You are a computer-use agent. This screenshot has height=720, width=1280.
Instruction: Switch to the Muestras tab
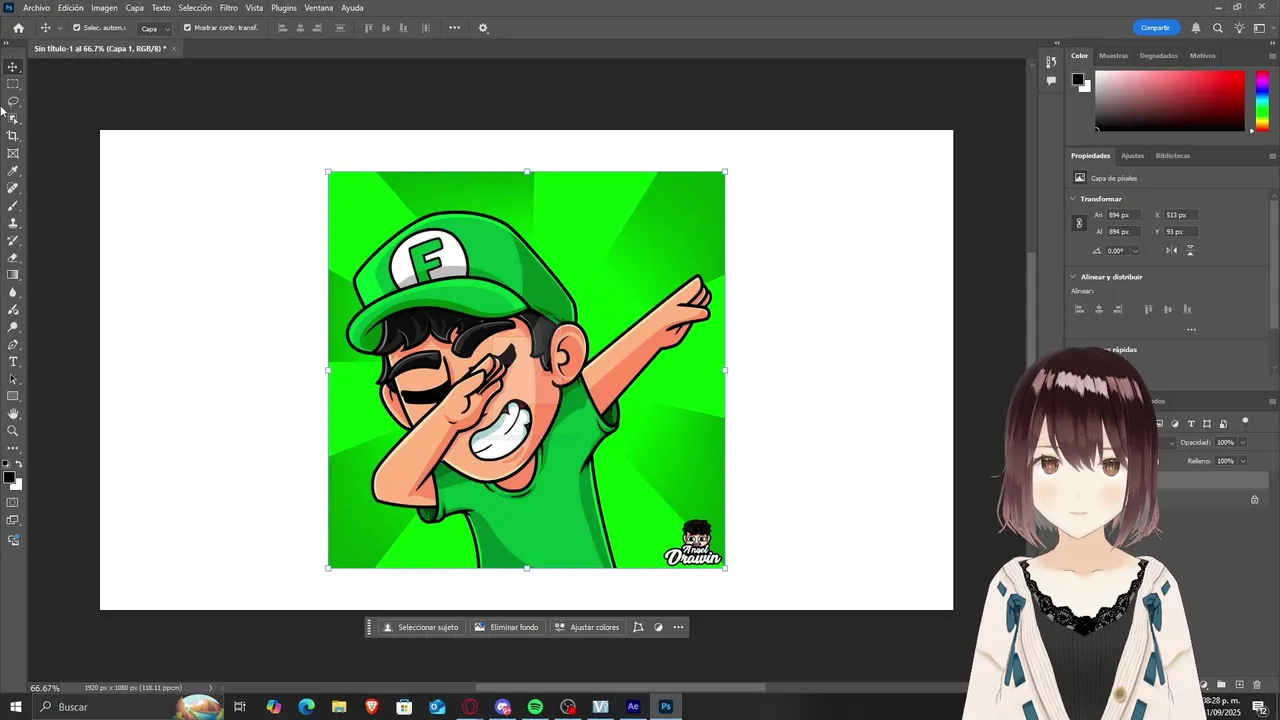(1113, 56)
